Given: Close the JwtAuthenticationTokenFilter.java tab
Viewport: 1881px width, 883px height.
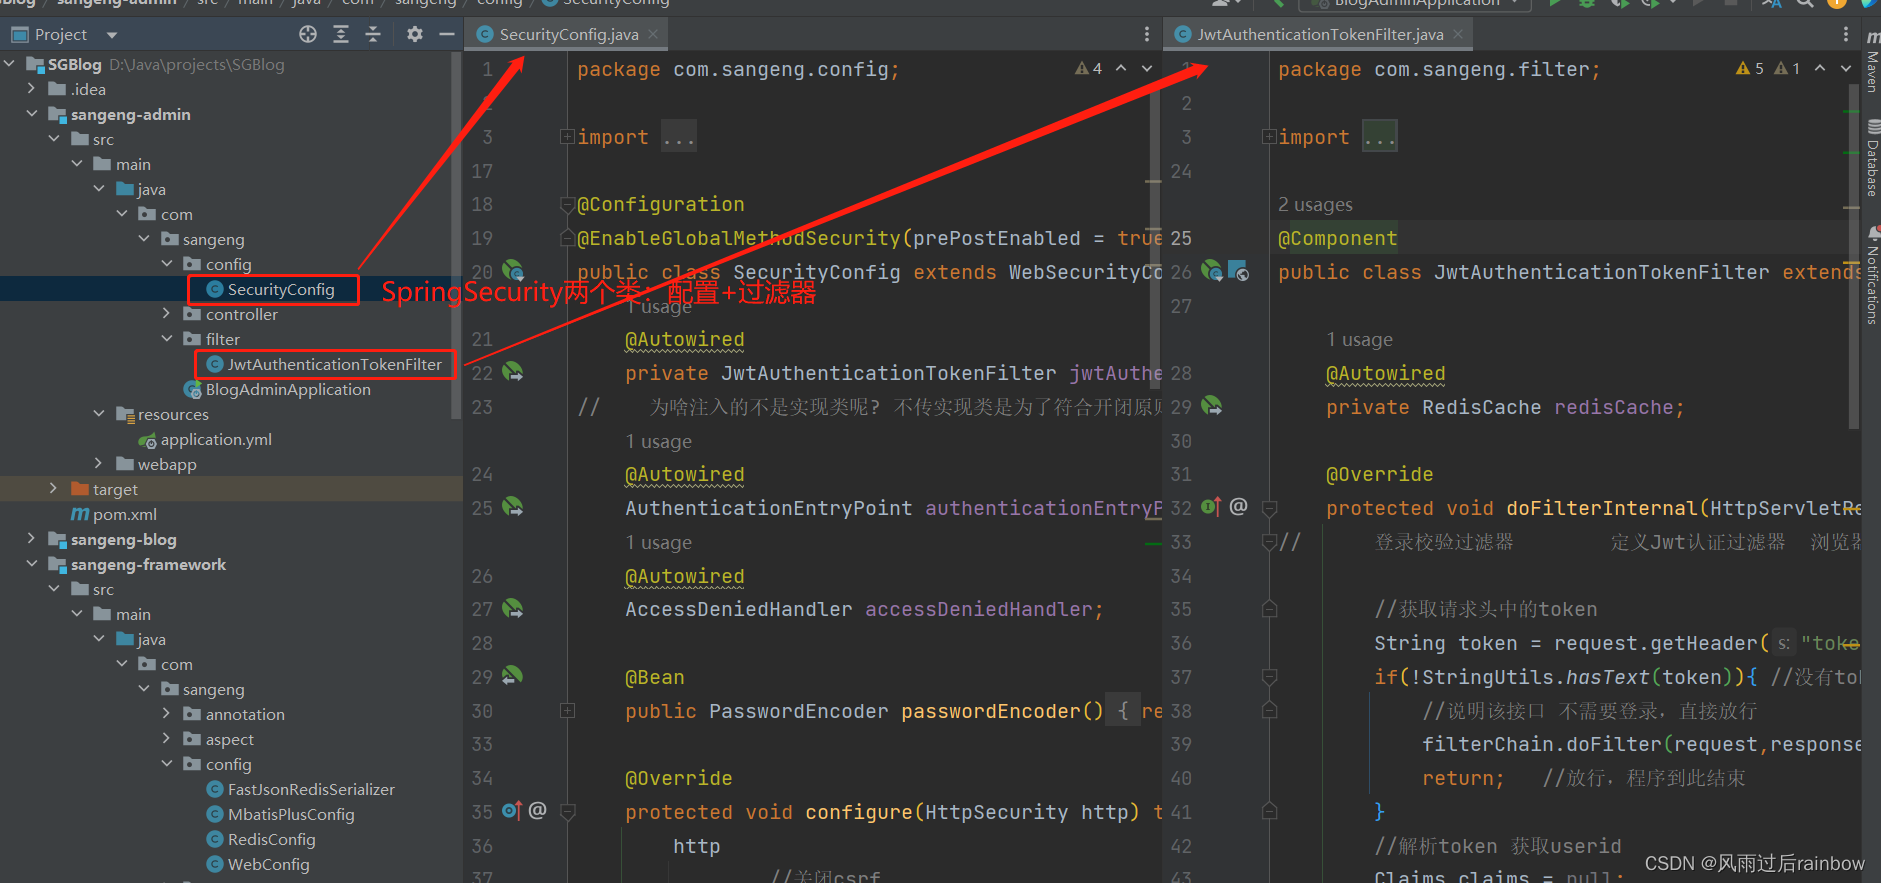Looking at the screenshot, I should 1458,34.
